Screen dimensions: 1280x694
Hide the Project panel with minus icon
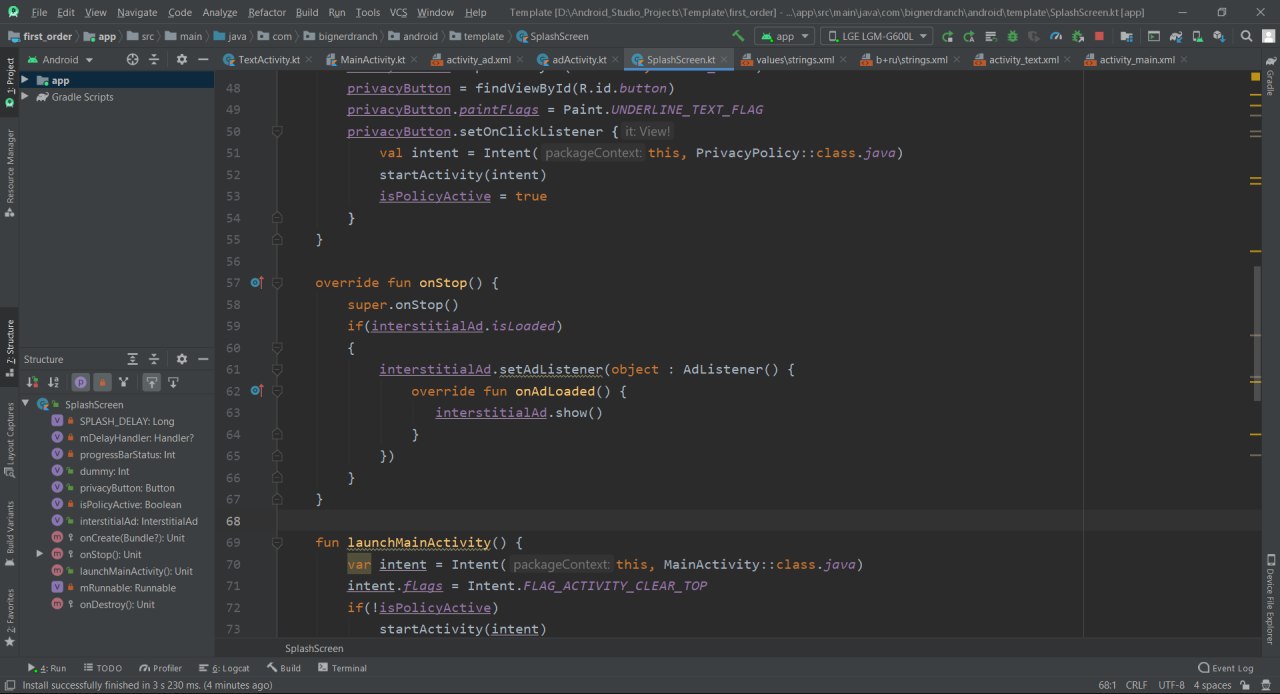point(203,59)
